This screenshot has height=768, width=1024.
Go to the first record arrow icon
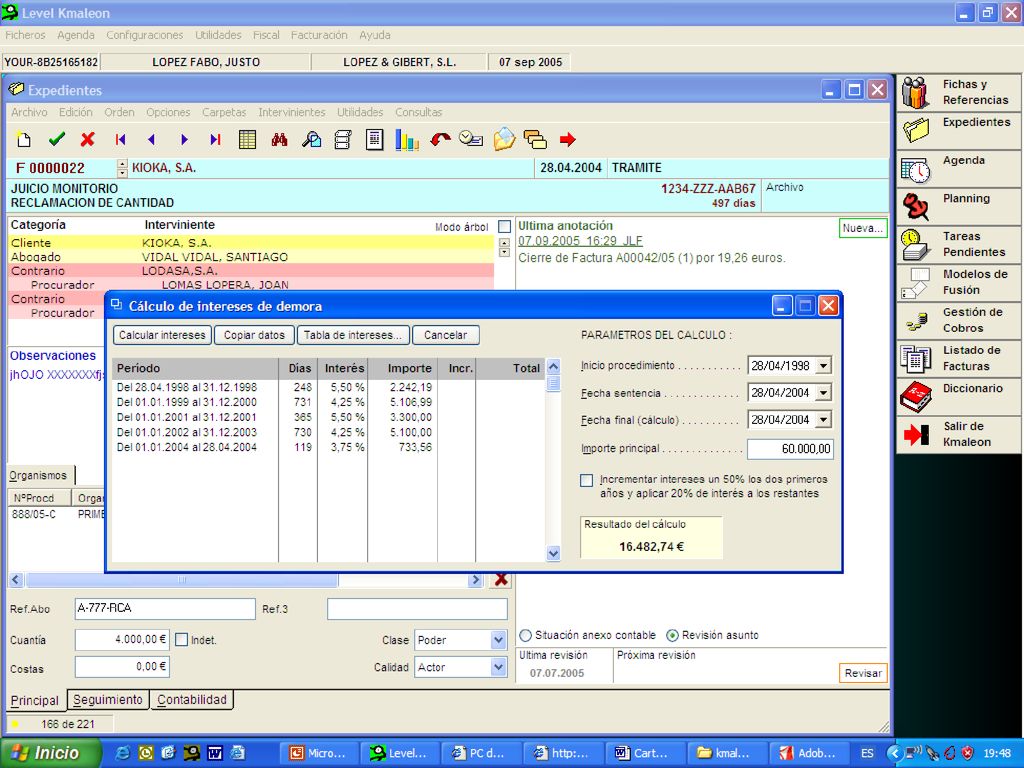pos(120,139)
